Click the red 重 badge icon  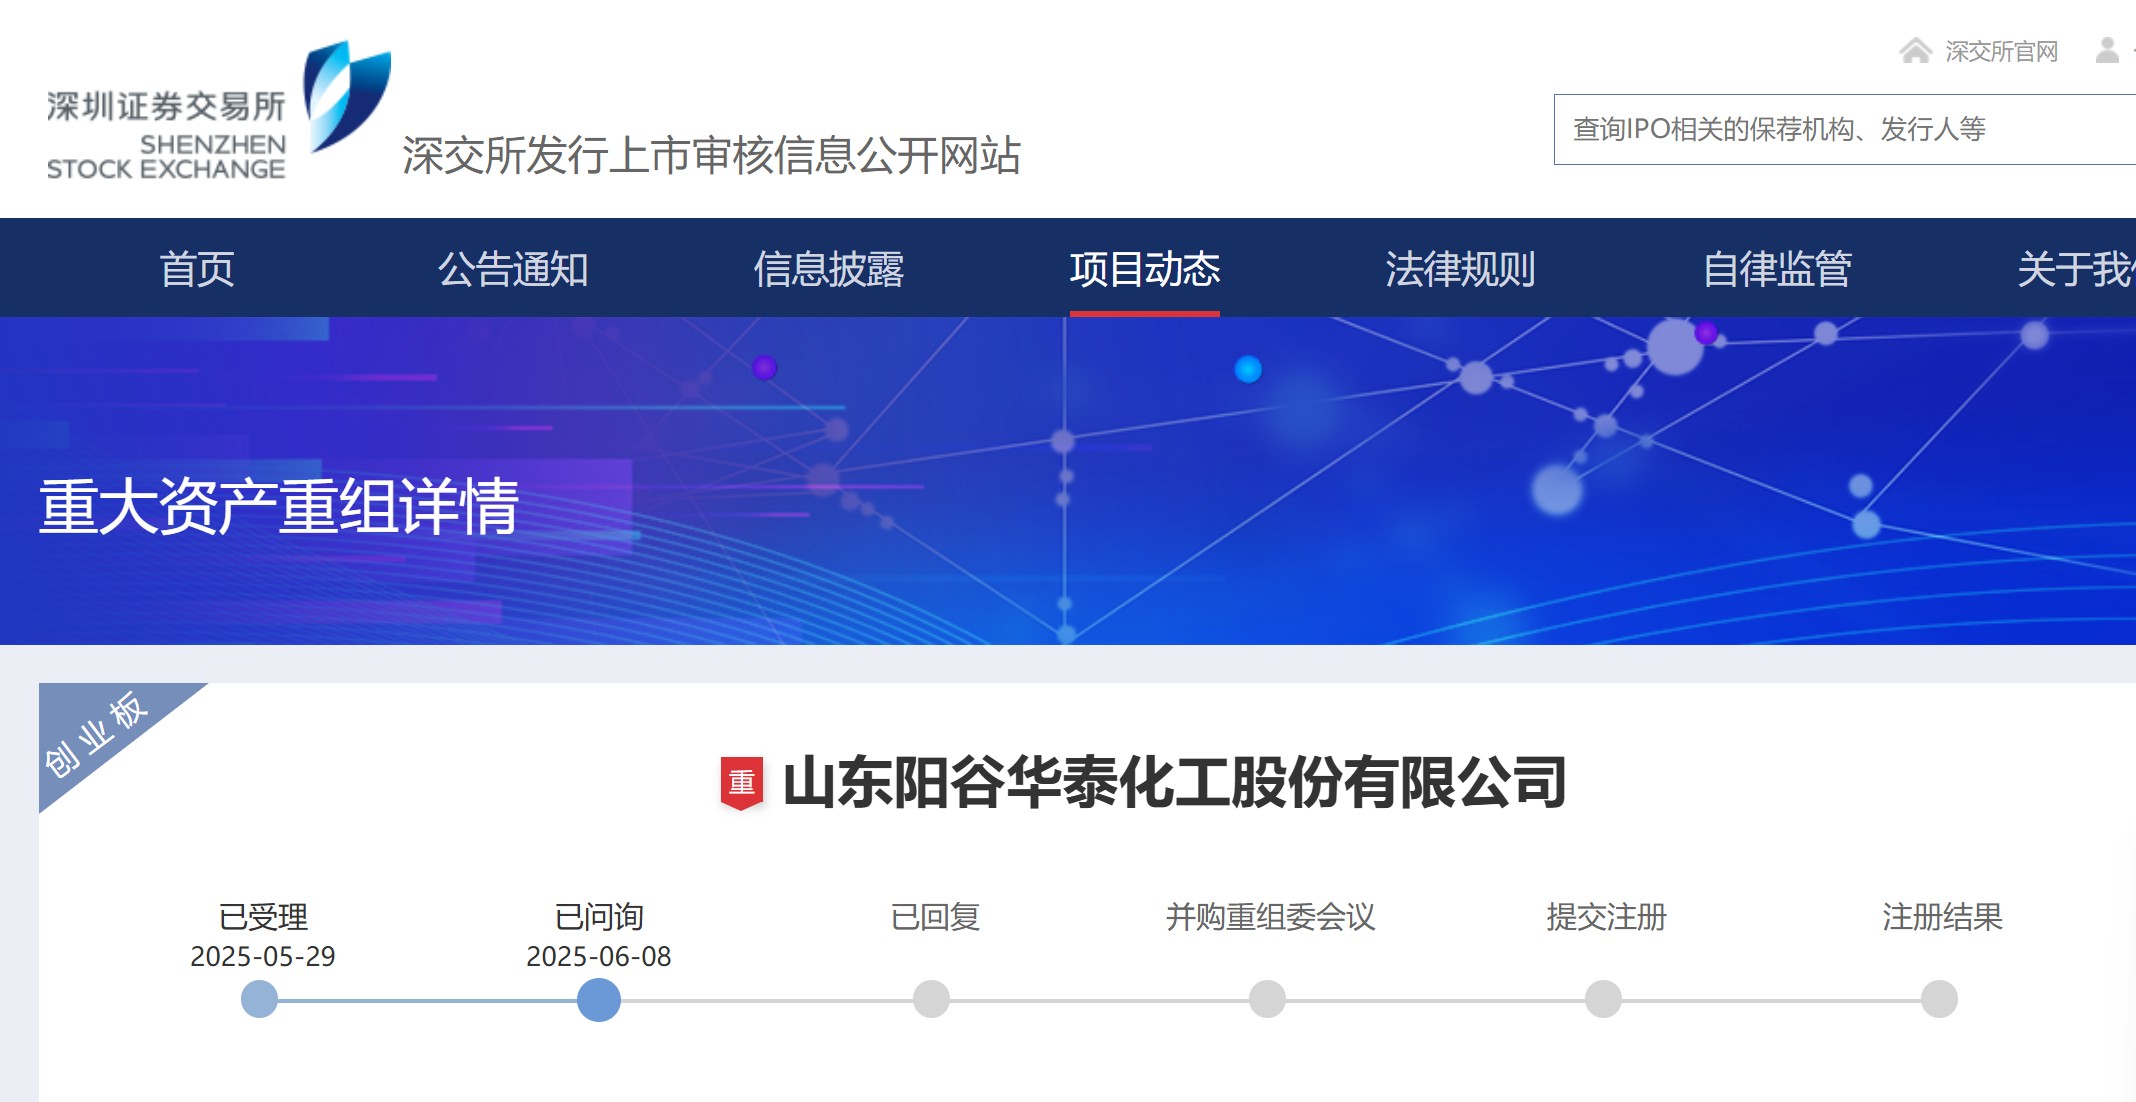click(741, 782)
